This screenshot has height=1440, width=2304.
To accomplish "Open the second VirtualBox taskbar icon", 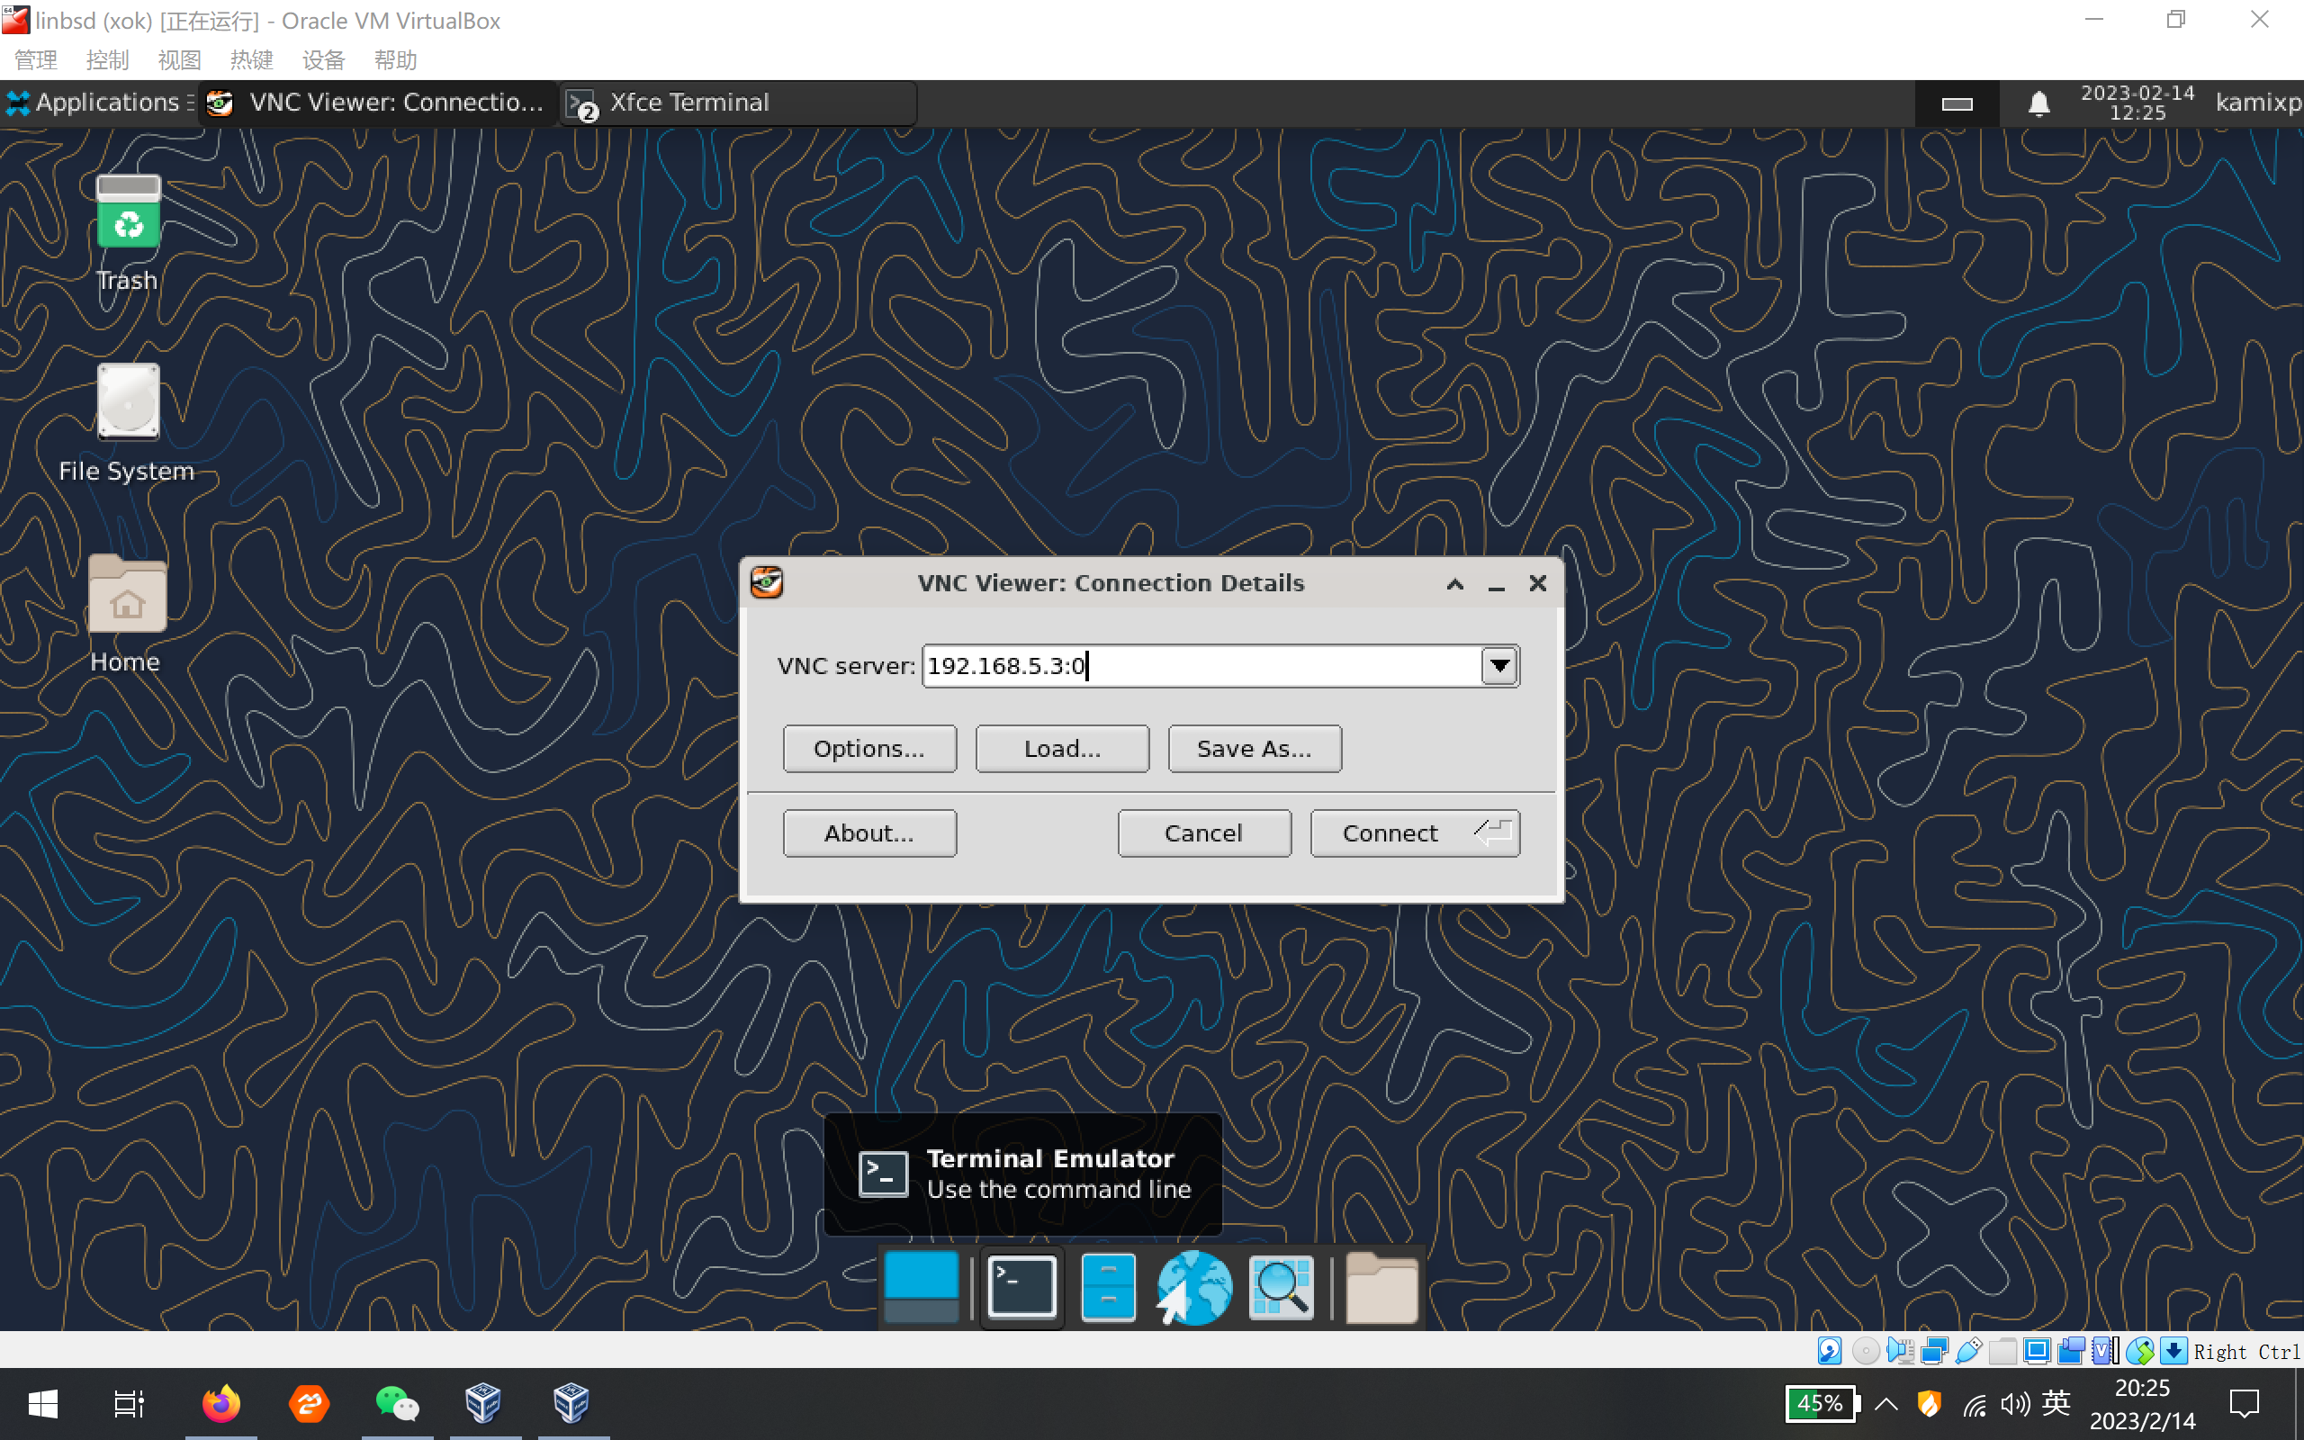I will pos(571,1404).
